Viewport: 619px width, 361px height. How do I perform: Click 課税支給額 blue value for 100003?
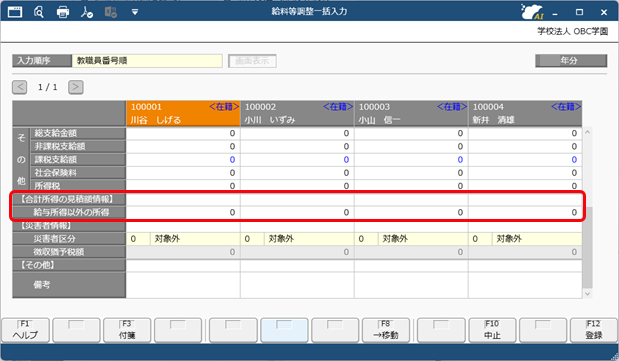tap(460, 160)
